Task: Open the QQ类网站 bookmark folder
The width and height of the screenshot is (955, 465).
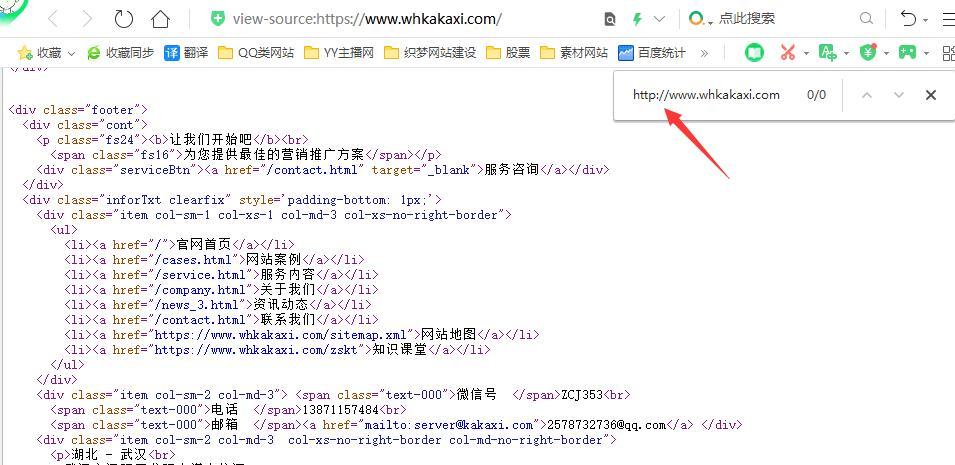Action: tap(256, 53)
